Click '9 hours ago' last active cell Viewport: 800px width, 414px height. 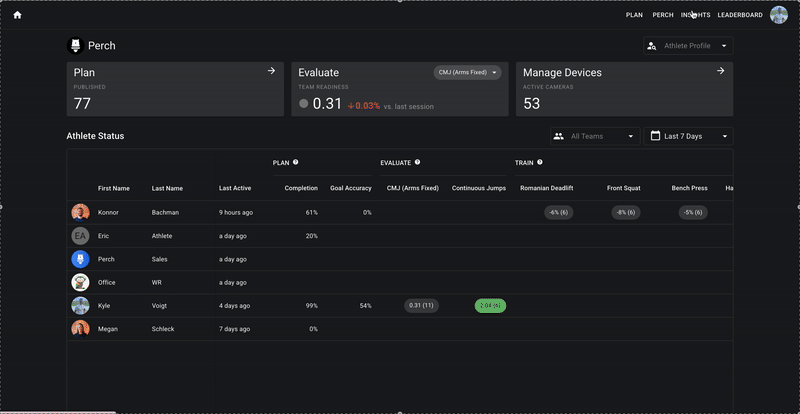[x=236, y=212]
